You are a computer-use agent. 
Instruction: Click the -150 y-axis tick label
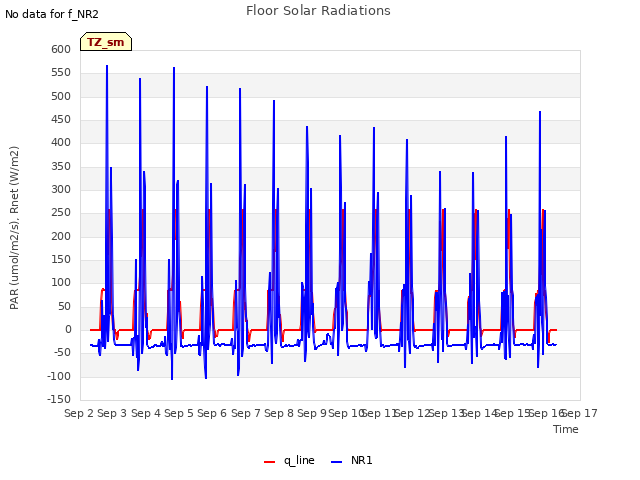(x=59, y=399)
